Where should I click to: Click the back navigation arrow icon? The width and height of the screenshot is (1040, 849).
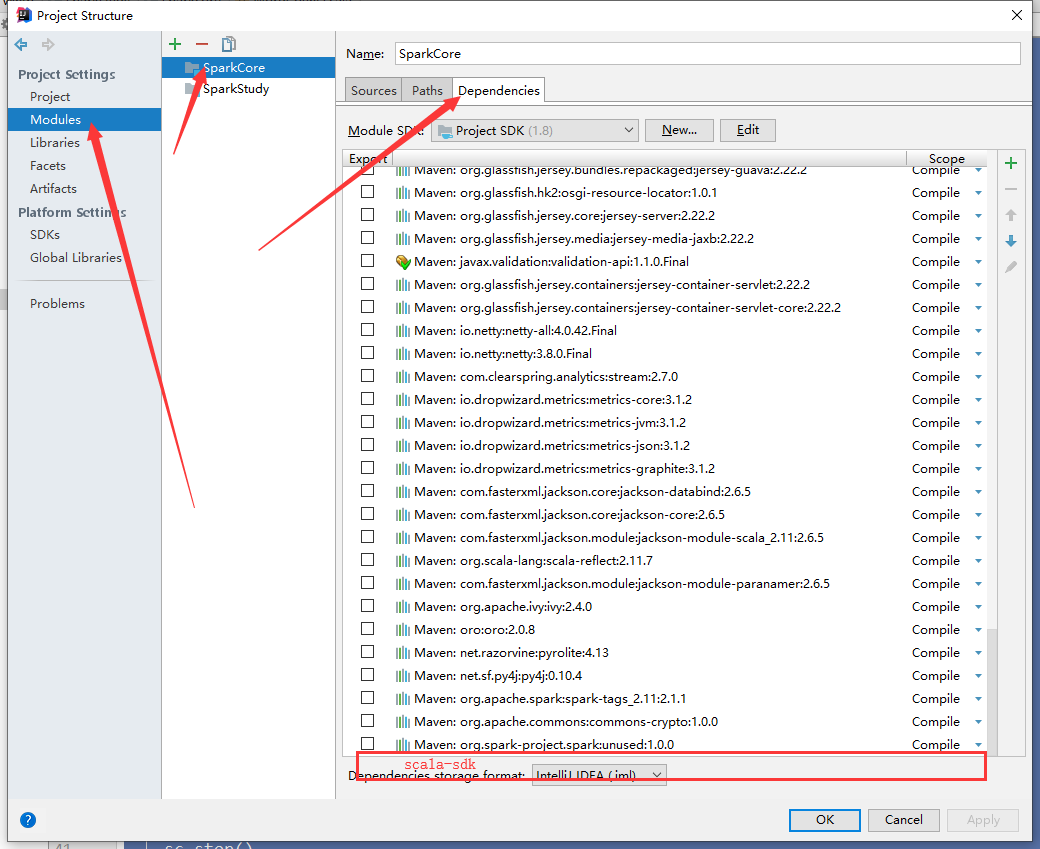pos(21,44)
